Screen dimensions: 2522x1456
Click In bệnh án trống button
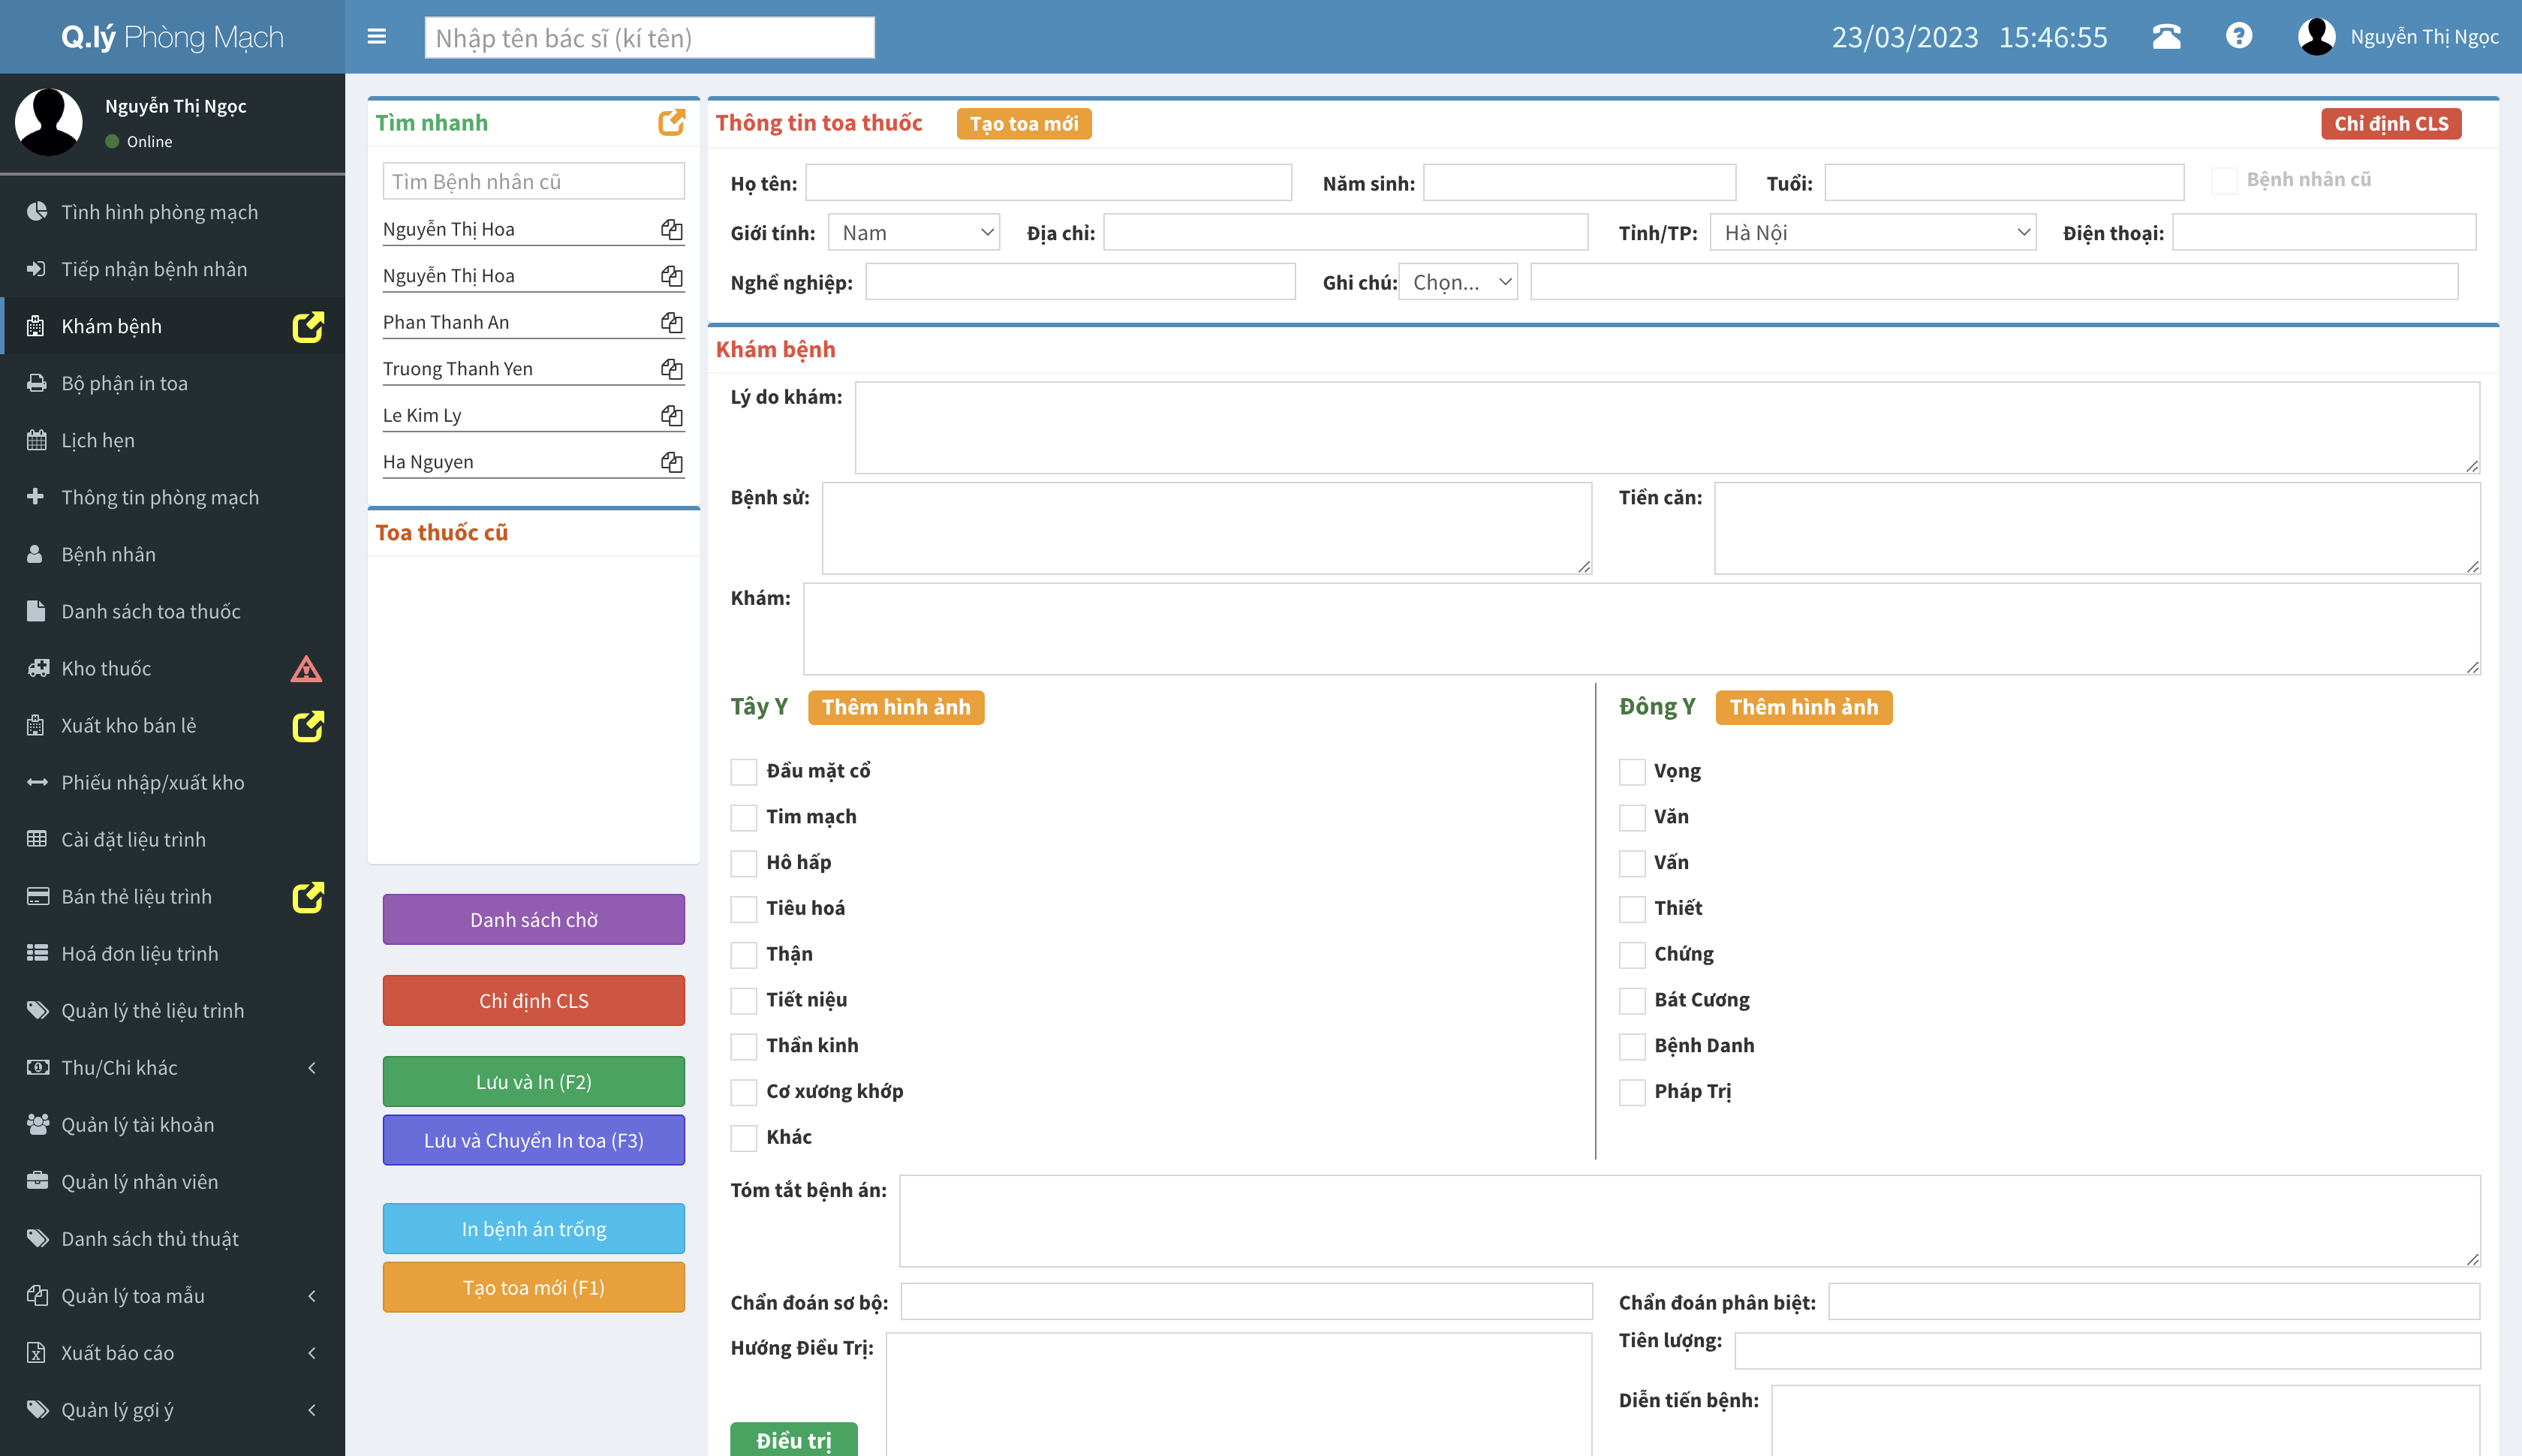[533, 1228]
